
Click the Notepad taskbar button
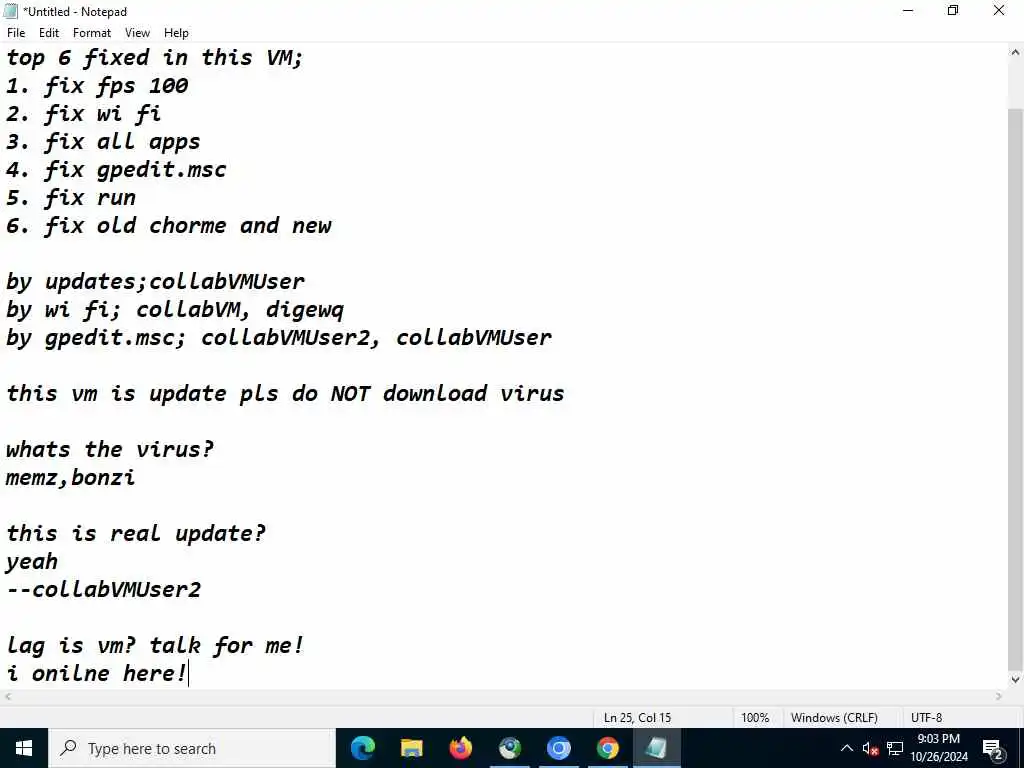point(656,748)
